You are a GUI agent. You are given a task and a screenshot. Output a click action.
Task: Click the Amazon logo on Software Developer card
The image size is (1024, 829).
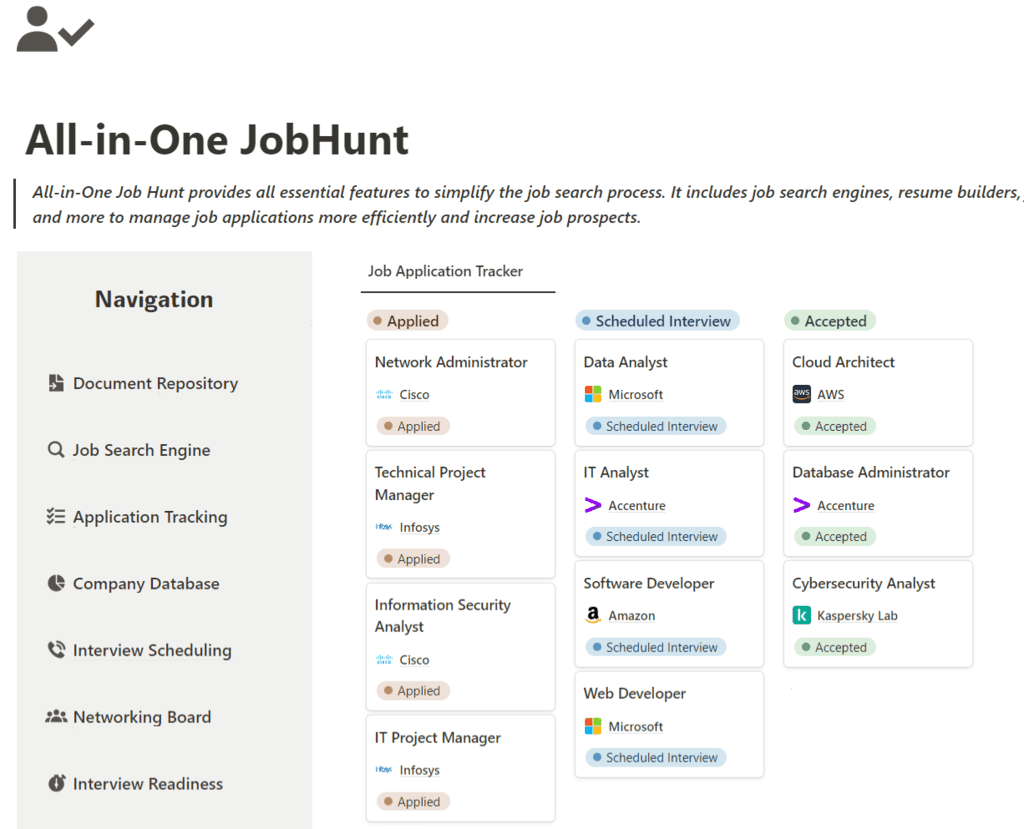[594, 615]
